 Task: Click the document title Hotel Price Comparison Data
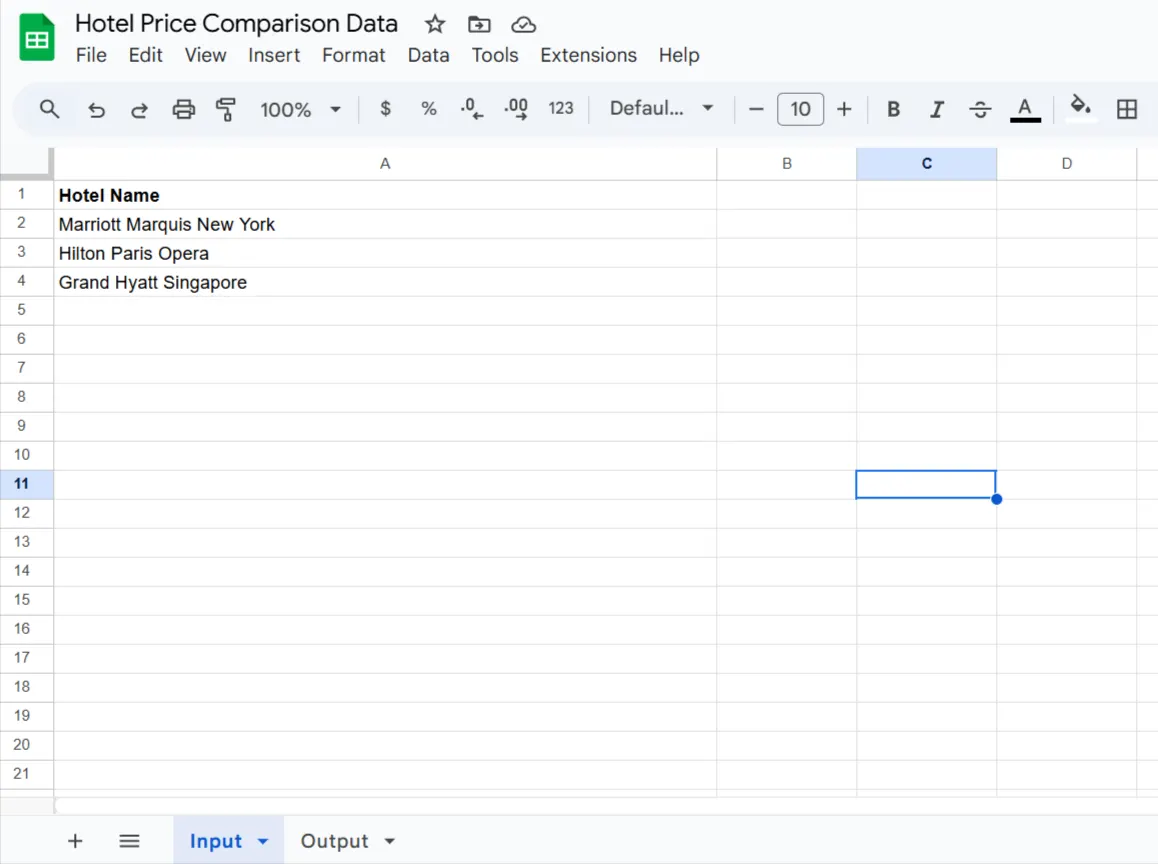236,24
